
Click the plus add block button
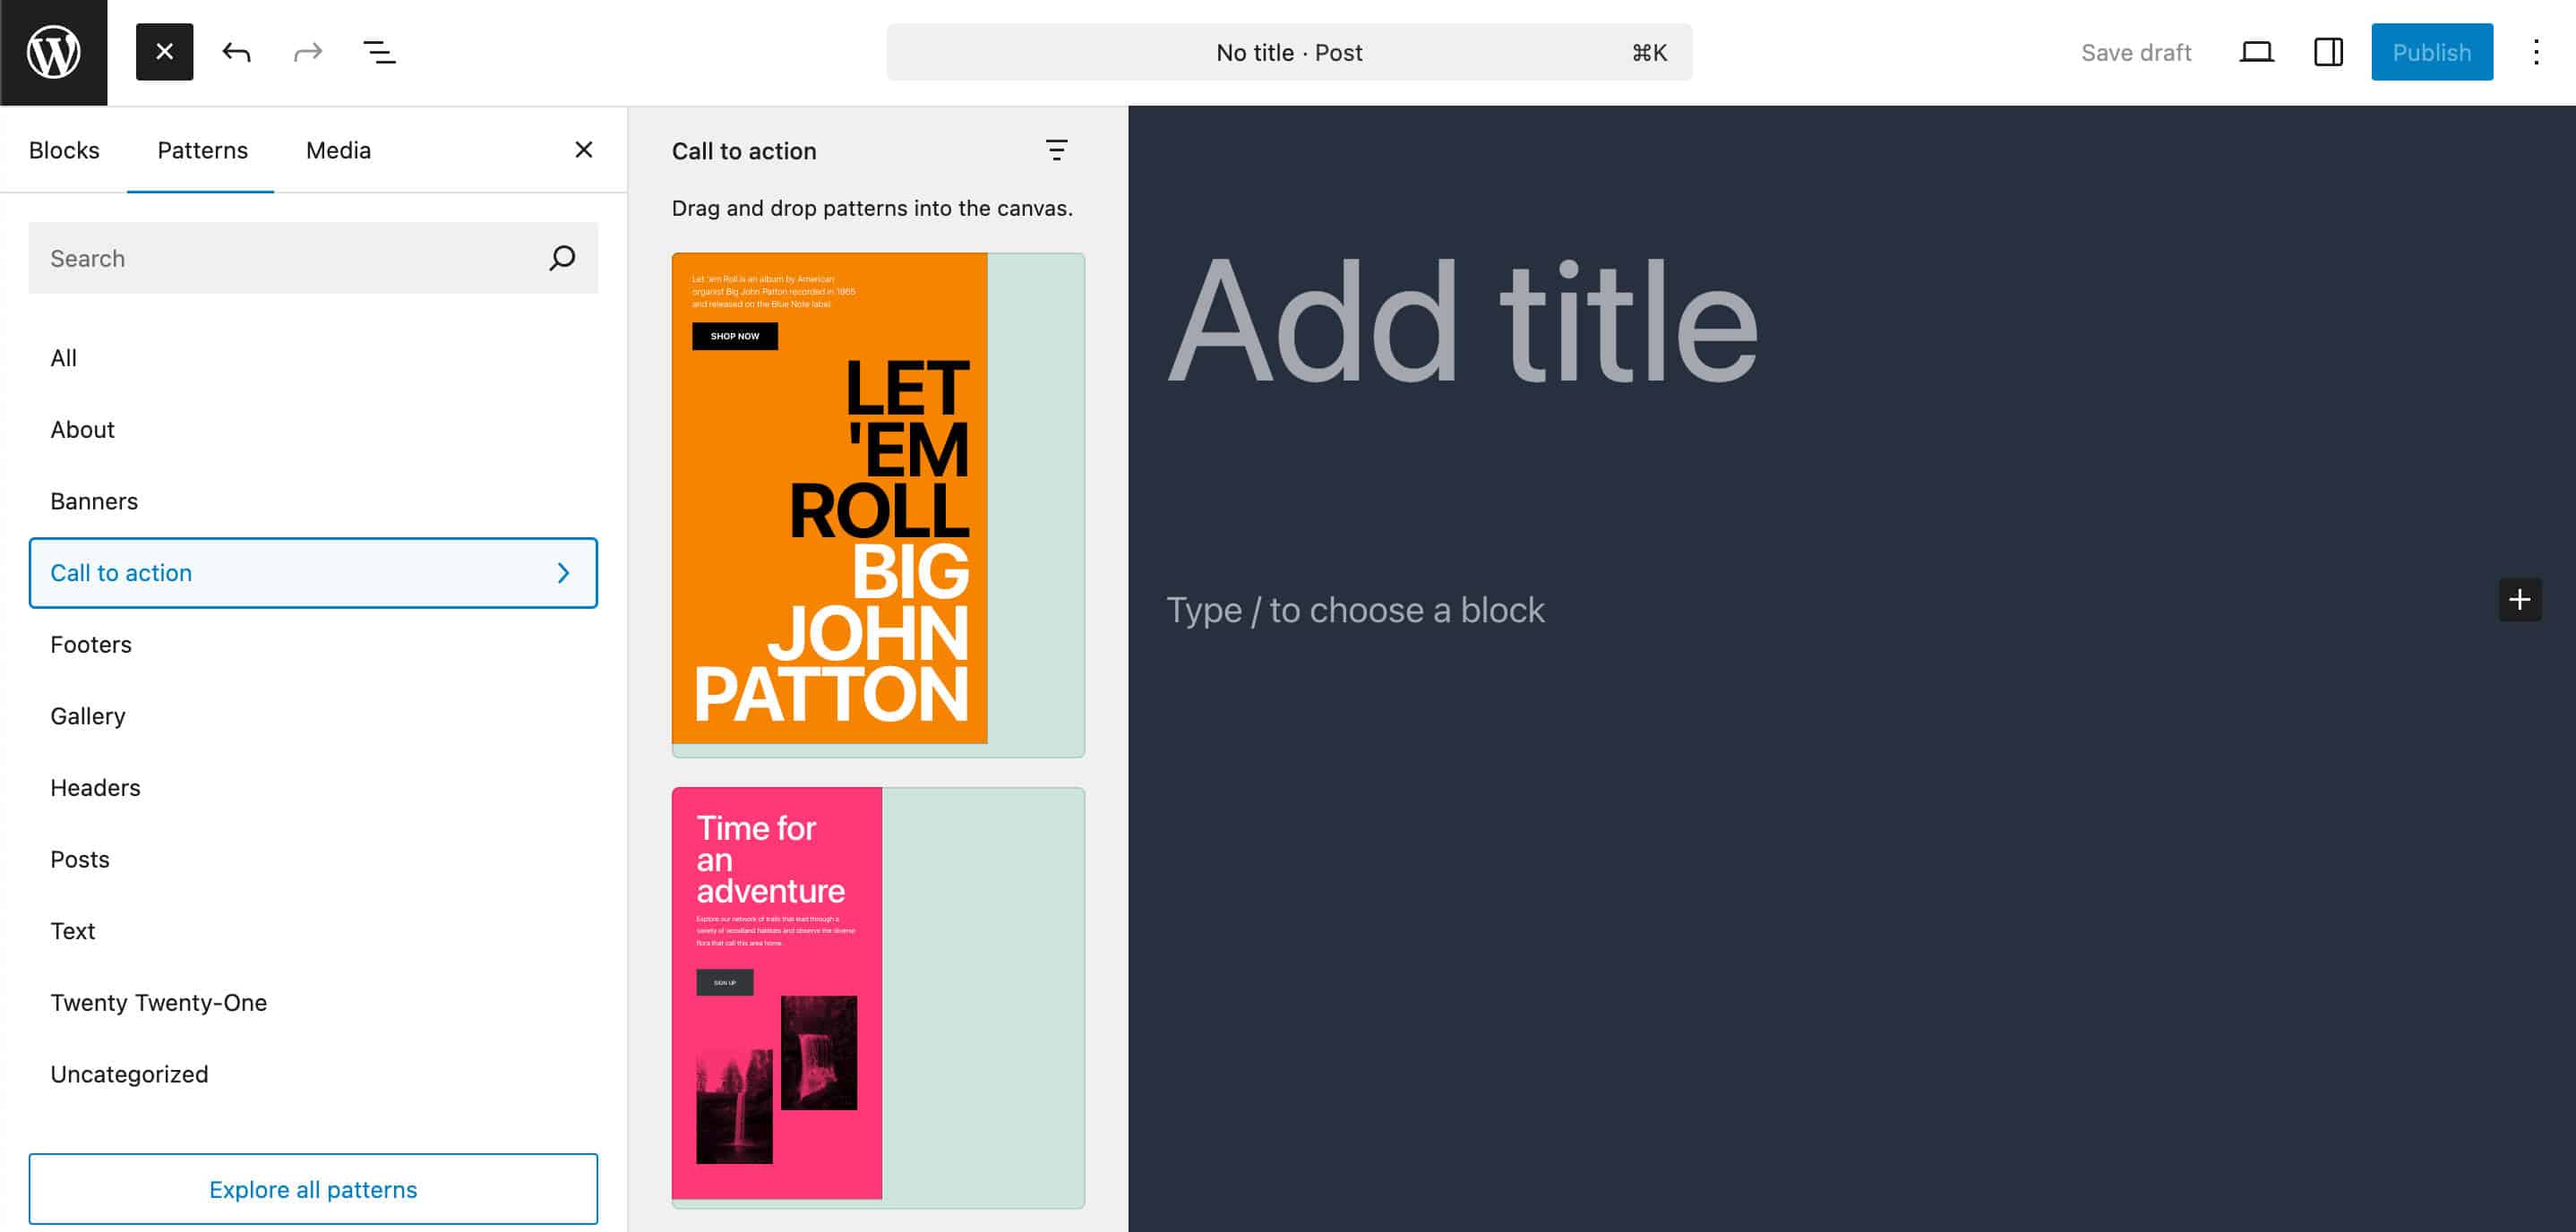[2519, 599]
